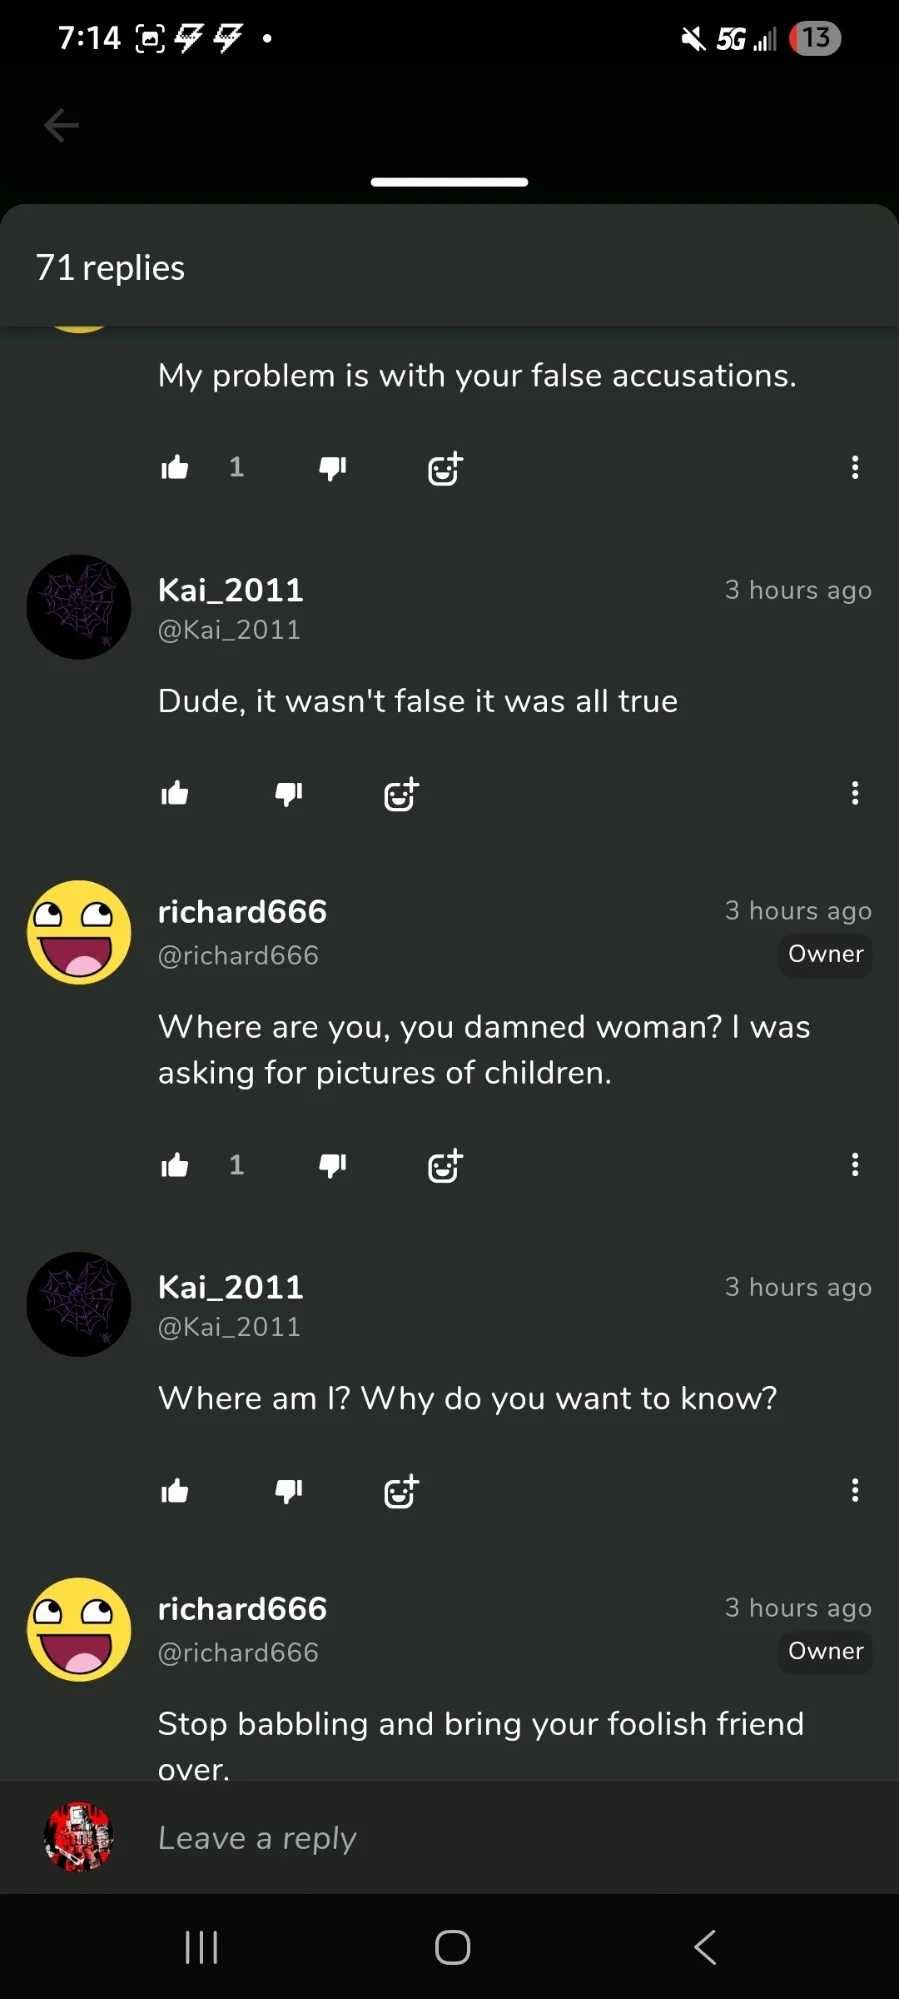
Task: Dislike the "Where are you" reply
Action: (332, 1166)
